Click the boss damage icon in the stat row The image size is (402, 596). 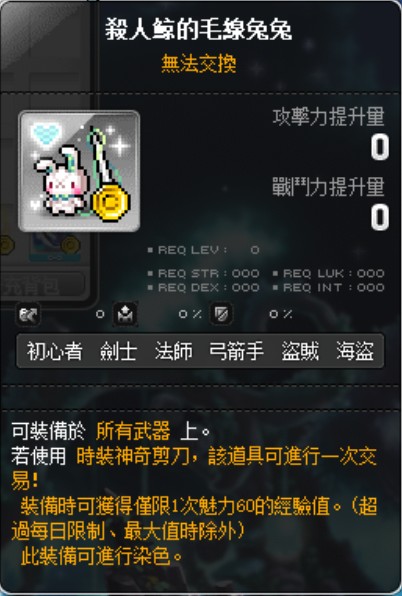[x=125, y=314]
